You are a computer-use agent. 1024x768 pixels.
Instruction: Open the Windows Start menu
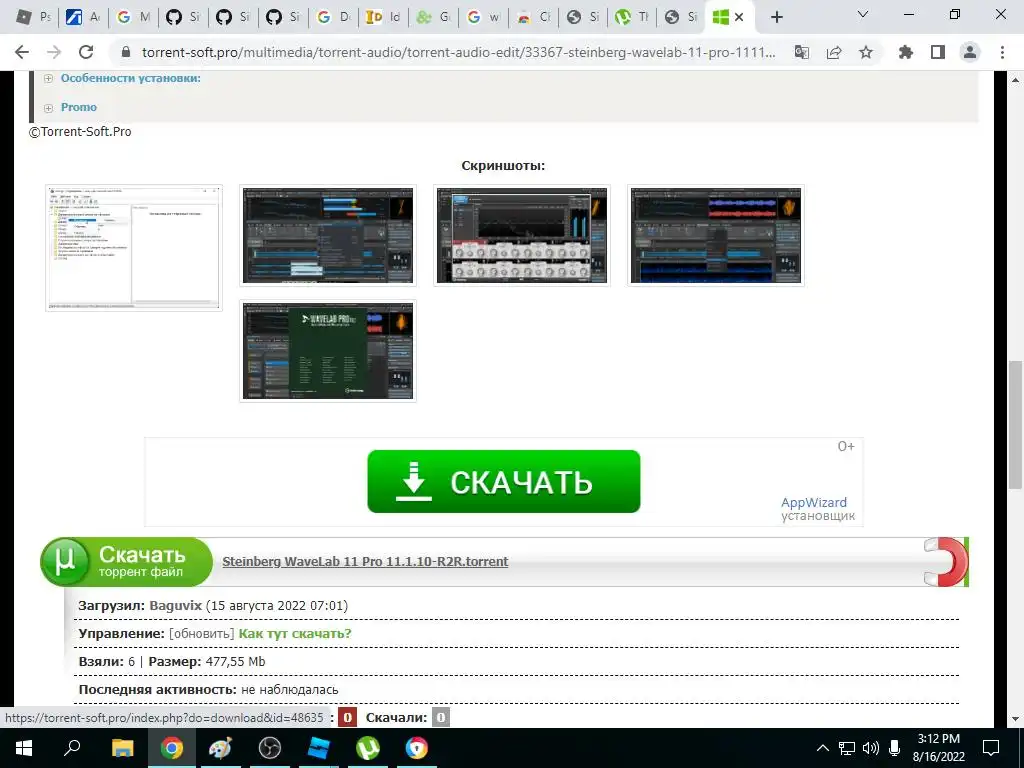23,748
